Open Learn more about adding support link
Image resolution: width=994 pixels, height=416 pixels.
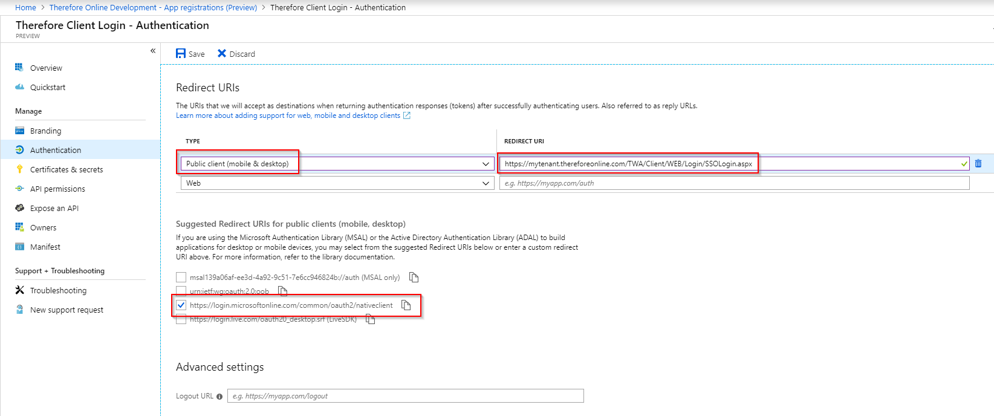[x=288, y=116]
